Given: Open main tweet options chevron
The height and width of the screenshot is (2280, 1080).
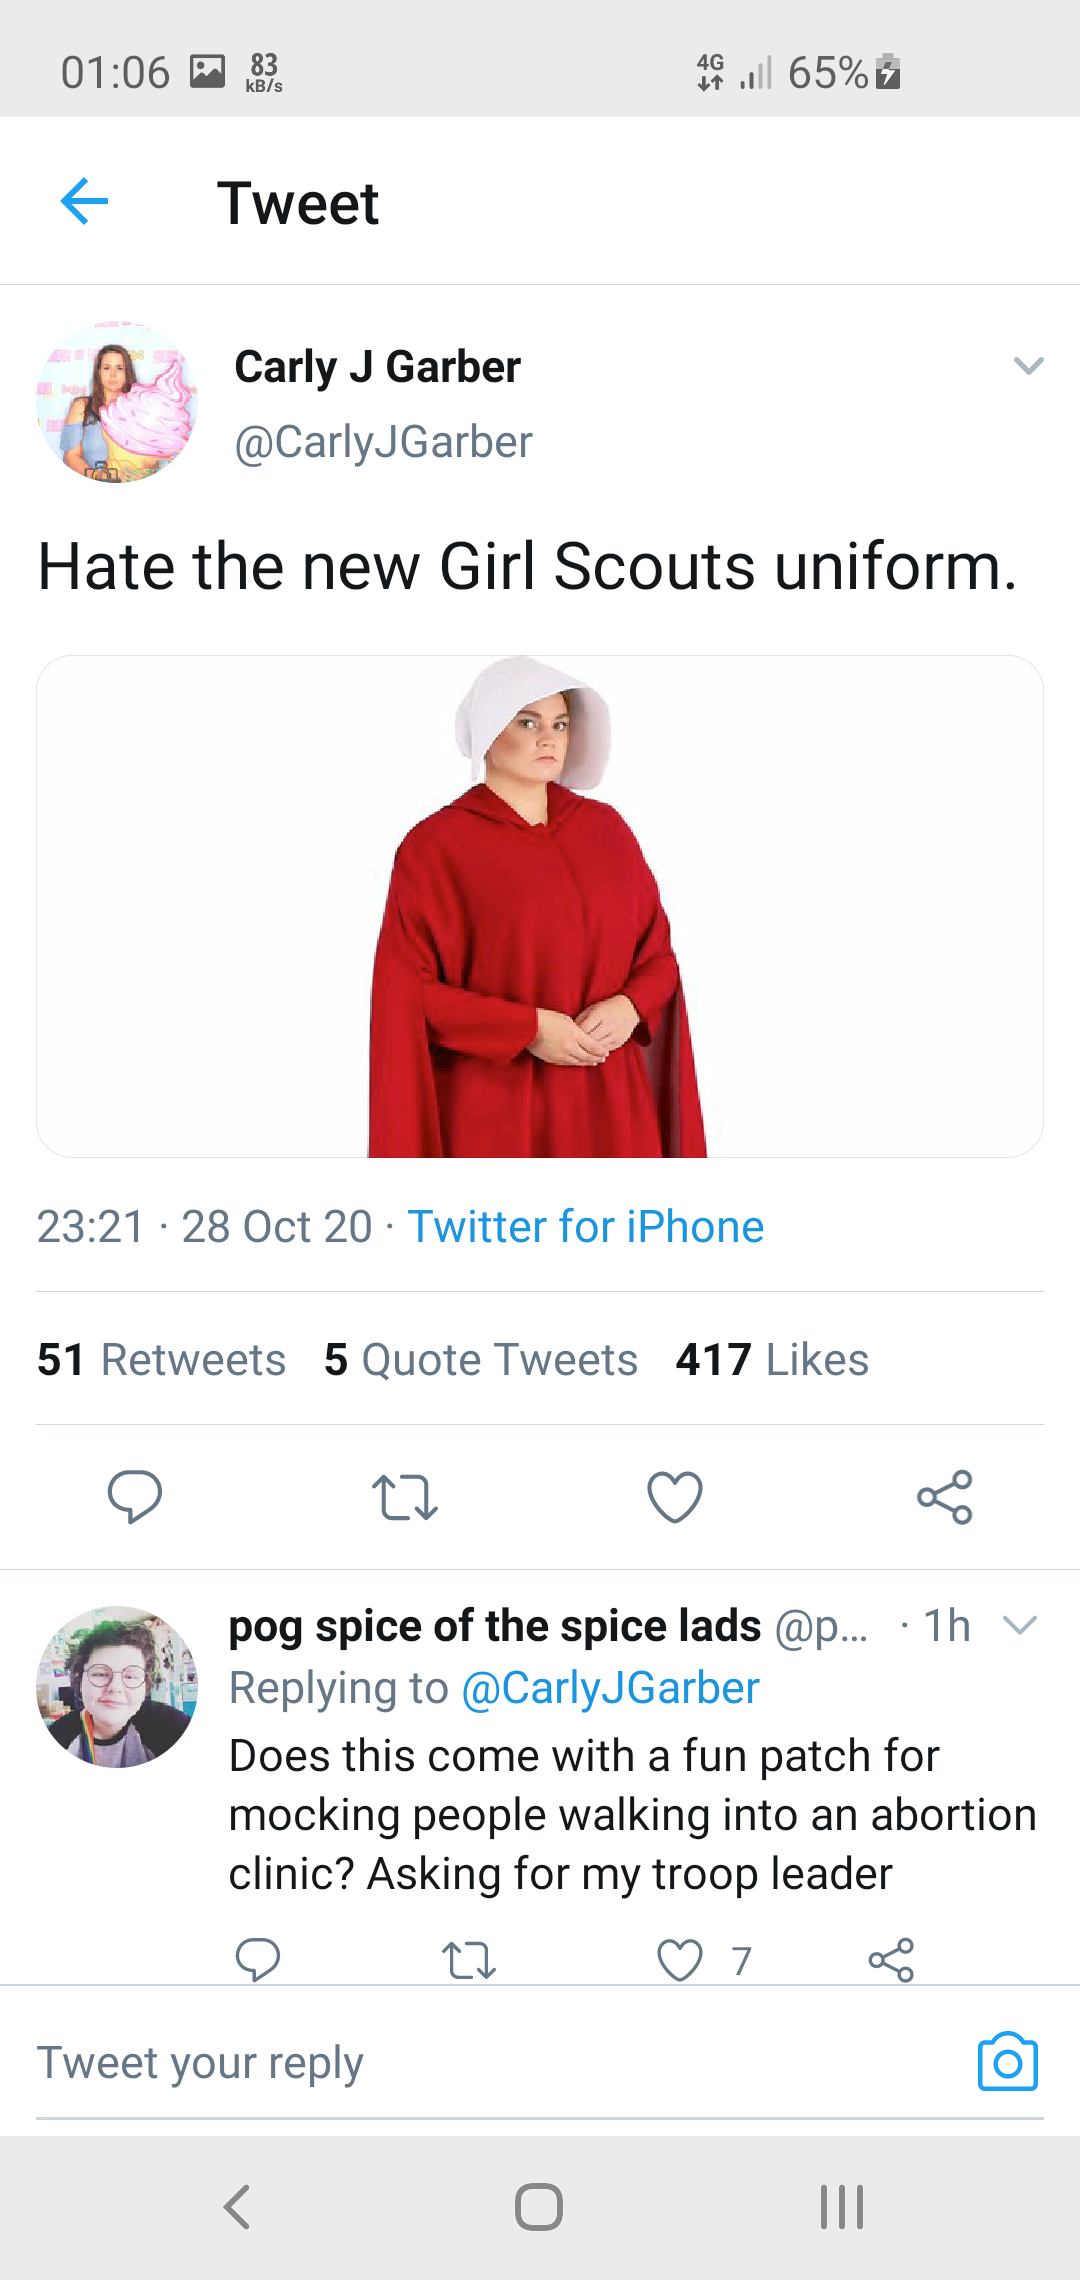Looking at the screenshot, I should click(1028, 366).
